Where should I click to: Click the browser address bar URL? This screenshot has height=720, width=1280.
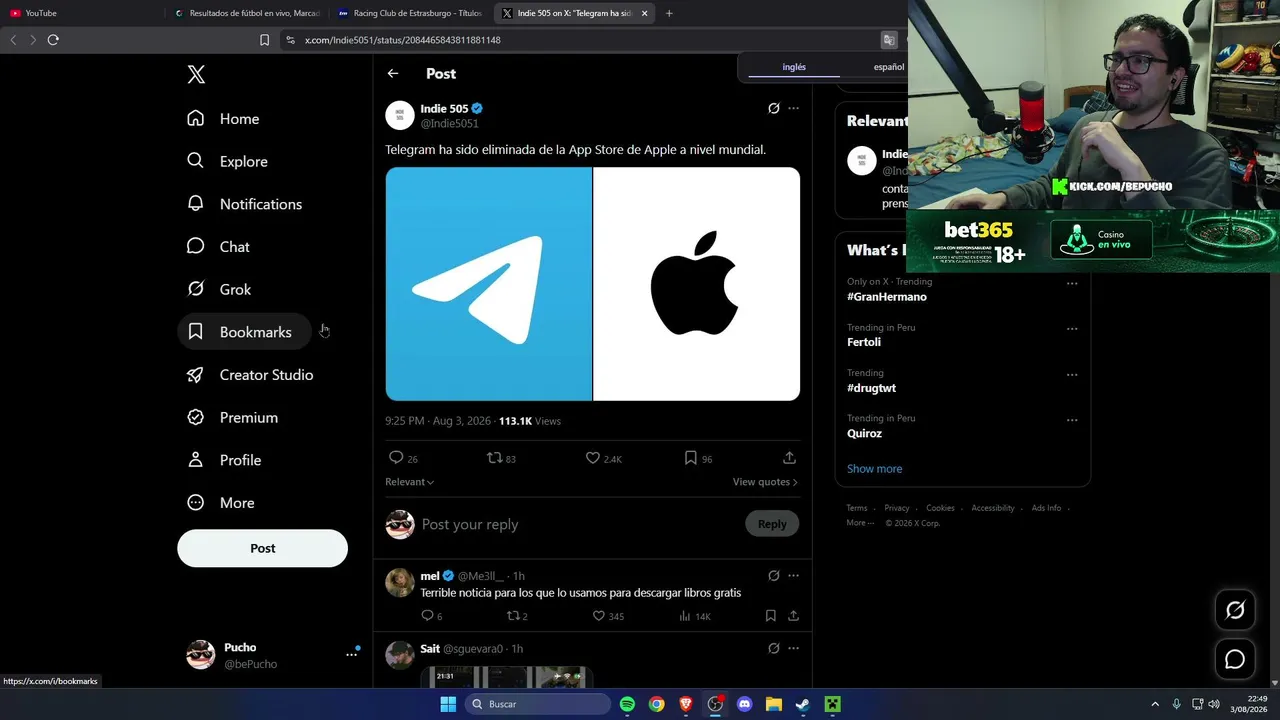click(x=402, y=40)
